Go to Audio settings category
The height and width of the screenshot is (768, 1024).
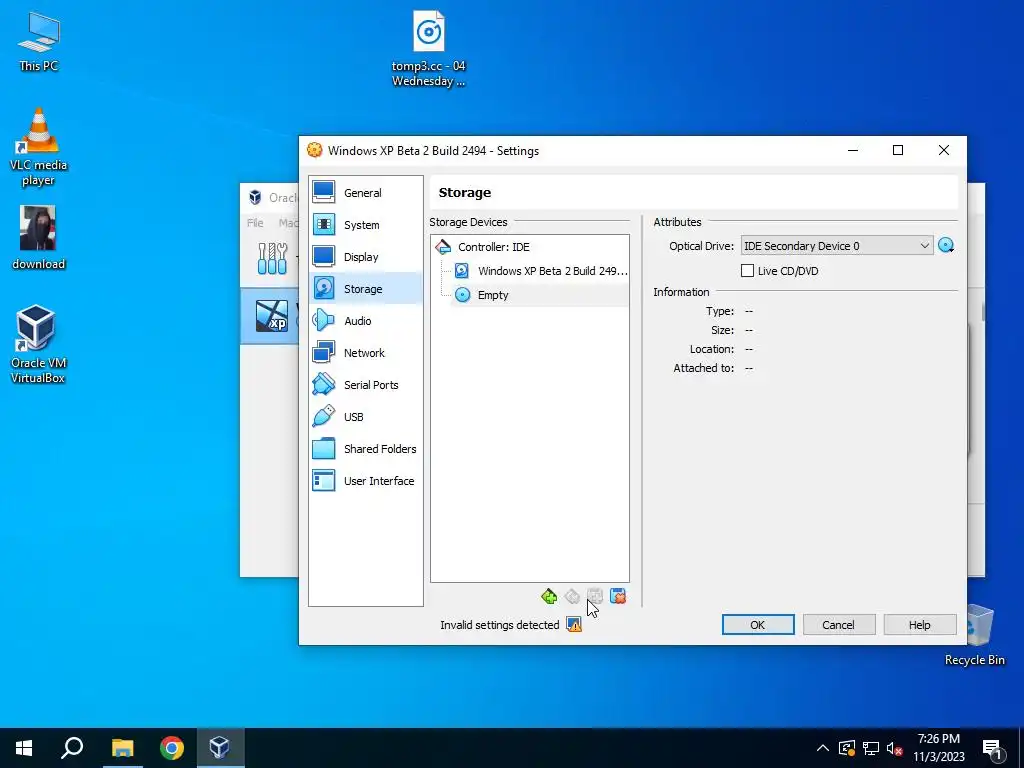point(365,321)
